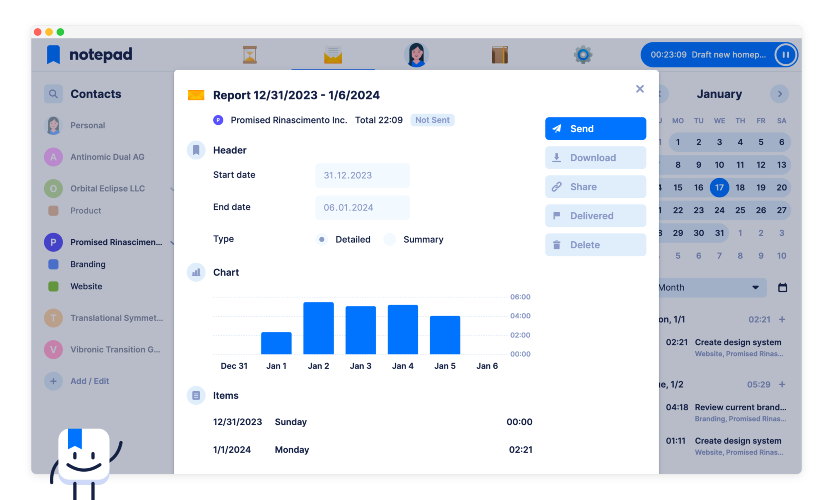The width and height of the screenshot is (833, 500).
Task: Add entry to Tuesday 1/2
Action: pos(782,384)
